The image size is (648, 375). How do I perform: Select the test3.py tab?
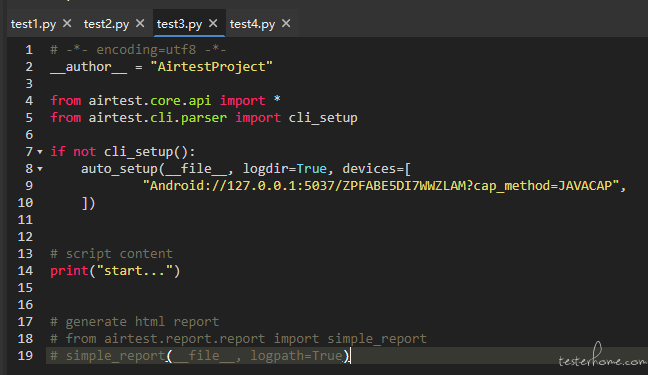click(x=179, y=24)
